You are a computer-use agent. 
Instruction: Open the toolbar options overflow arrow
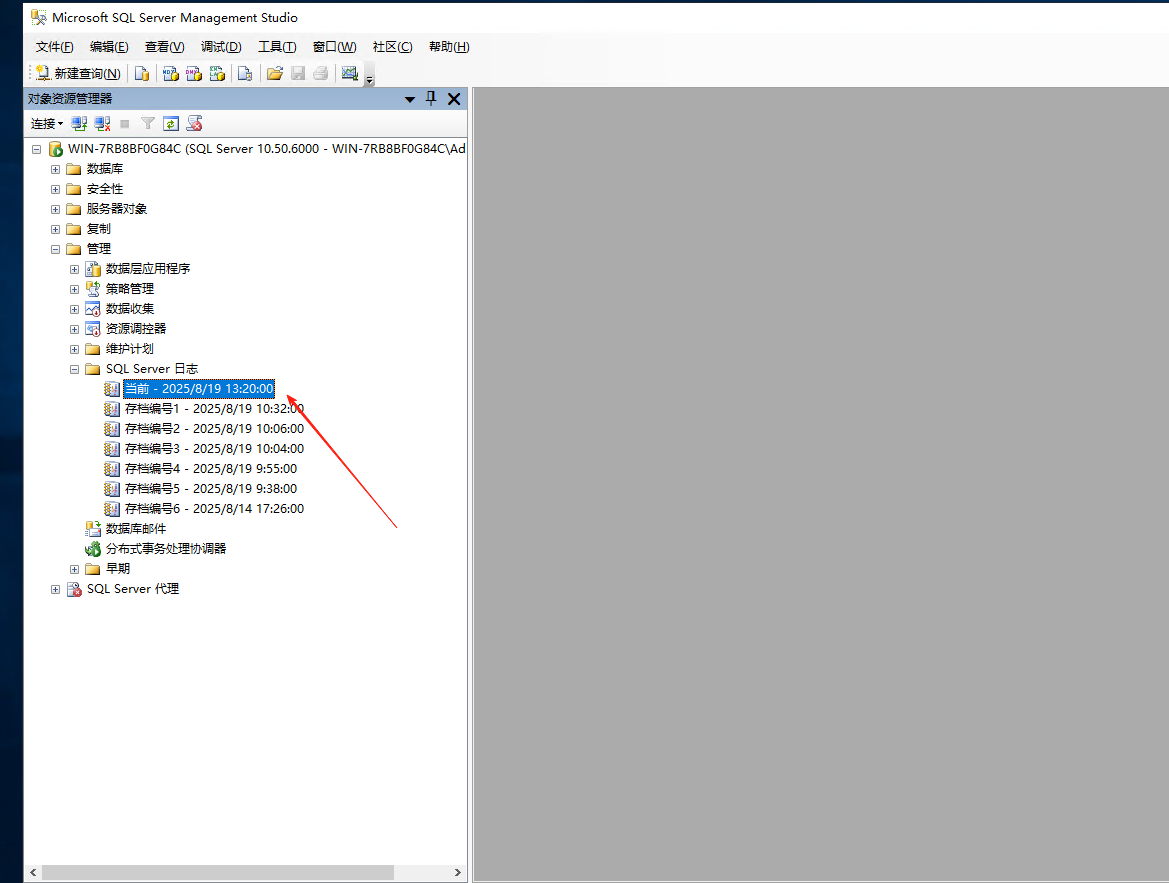pyautogui.click(x=369, y=75)
